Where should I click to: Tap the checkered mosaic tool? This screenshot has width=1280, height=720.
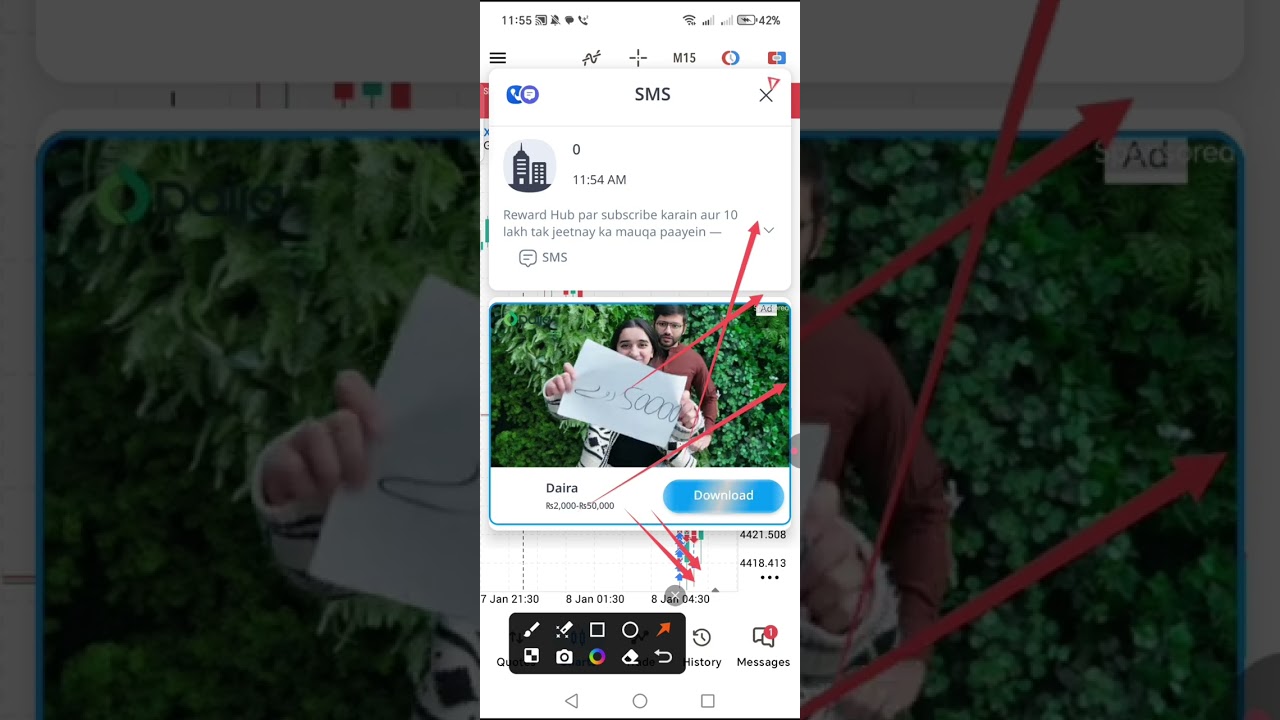pyautogui.click(x=531, y=657)
